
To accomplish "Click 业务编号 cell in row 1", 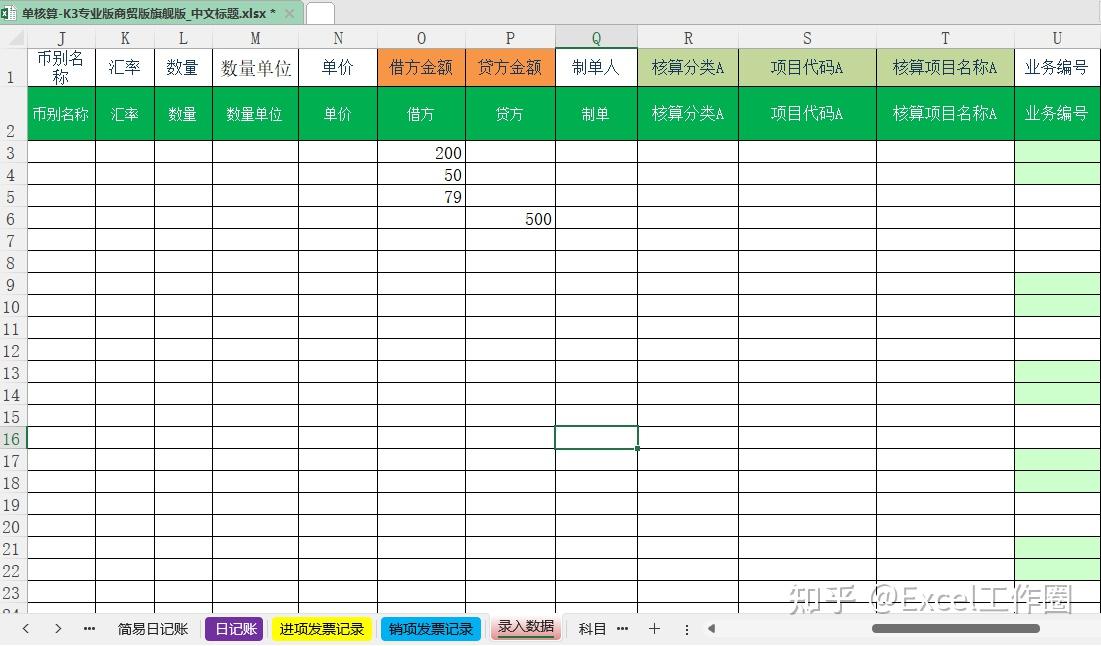I will tap(1057, 67).
